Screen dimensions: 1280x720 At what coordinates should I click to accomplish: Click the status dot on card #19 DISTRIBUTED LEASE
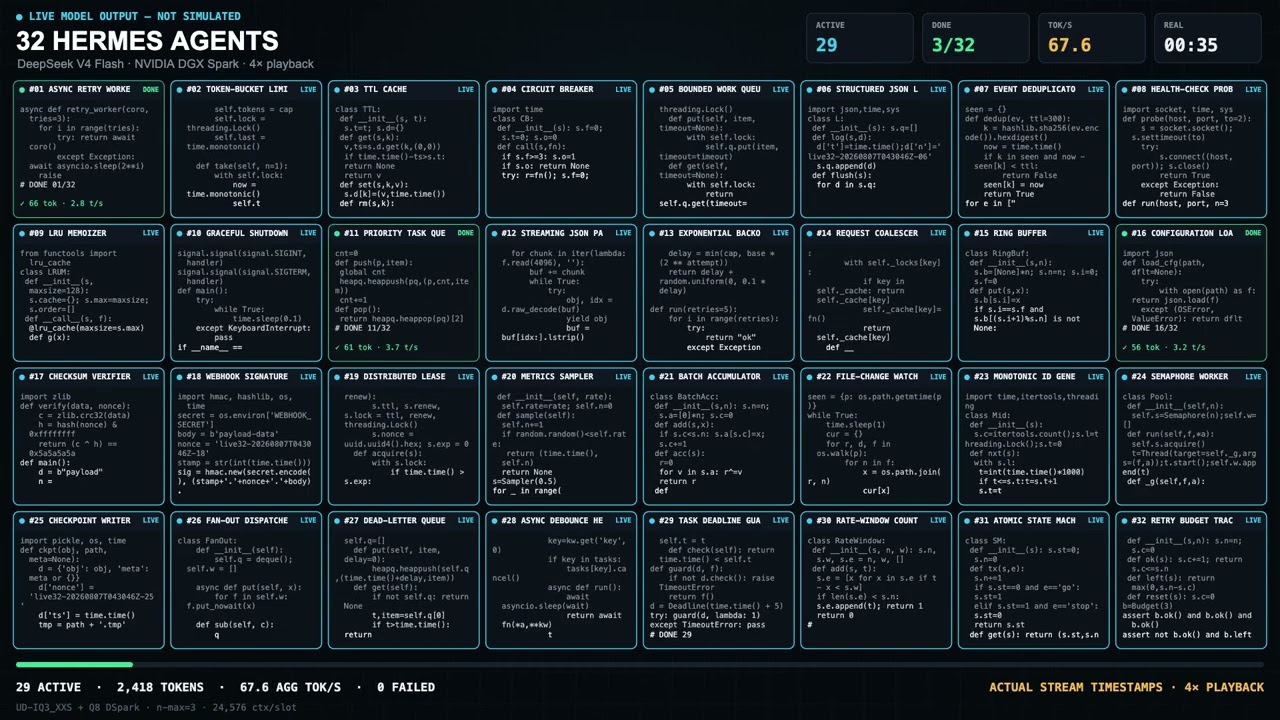click(337, 377)
